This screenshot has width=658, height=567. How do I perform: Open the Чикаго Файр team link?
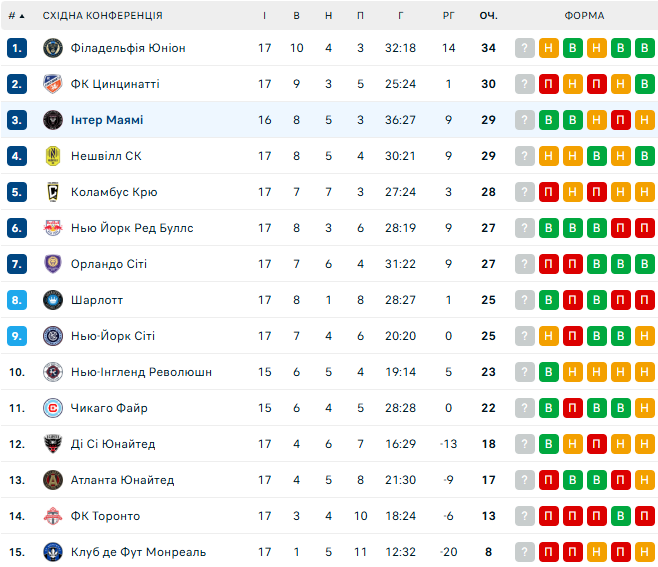[109, 408]
